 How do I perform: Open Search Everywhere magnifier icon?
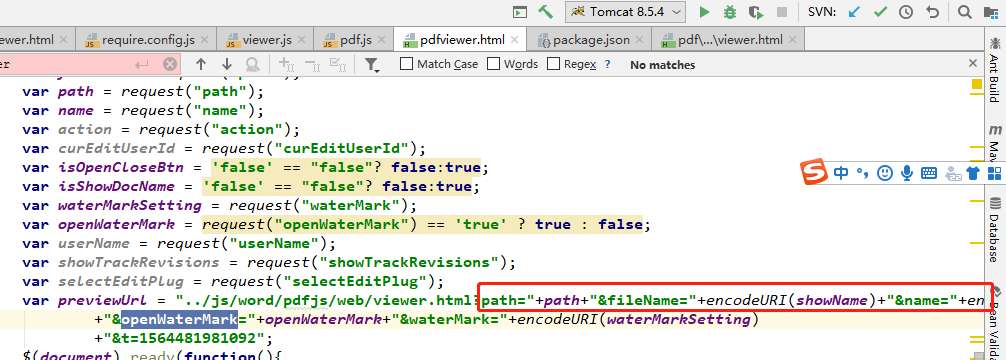pos(964,12)
